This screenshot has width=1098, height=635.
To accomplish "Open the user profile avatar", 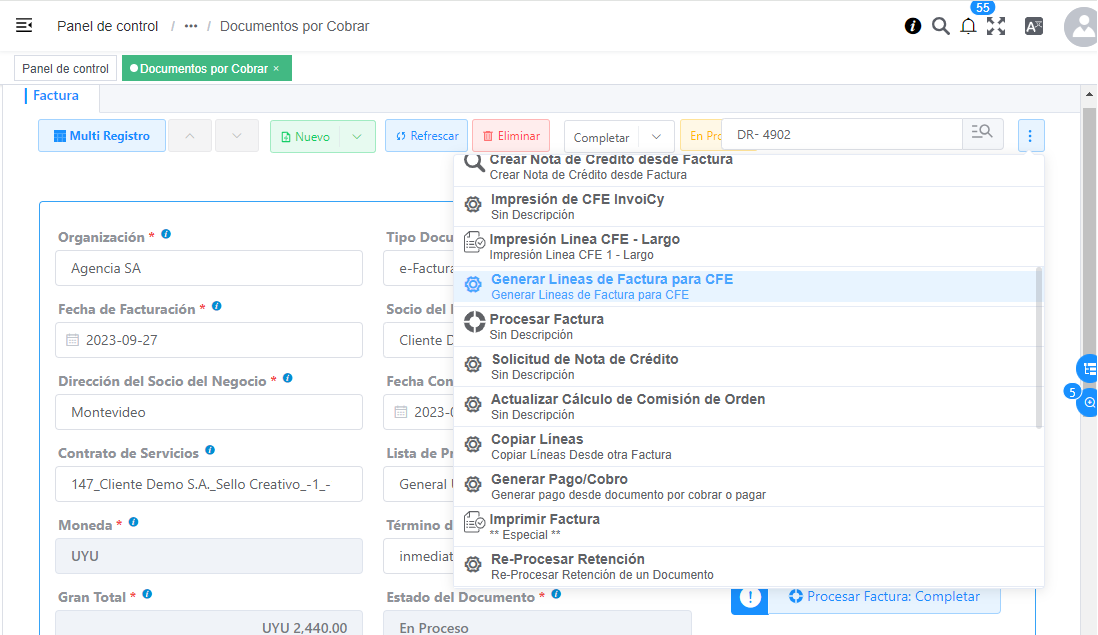I will tap(1082, 27).
